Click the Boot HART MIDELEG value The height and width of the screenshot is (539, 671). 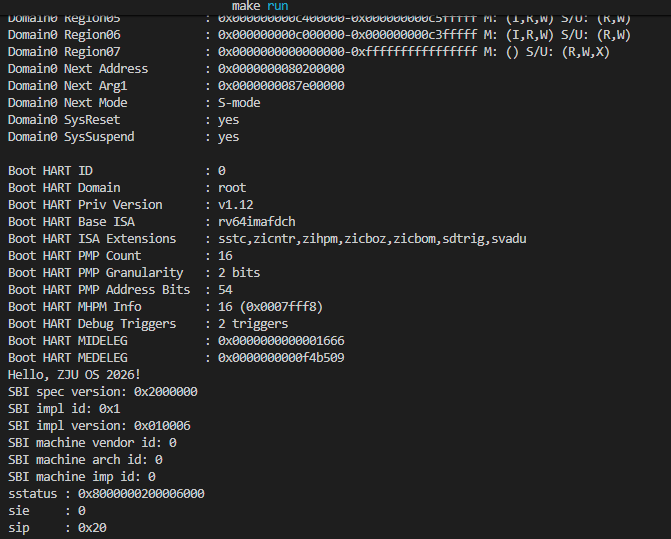click(x=281, y=341)
